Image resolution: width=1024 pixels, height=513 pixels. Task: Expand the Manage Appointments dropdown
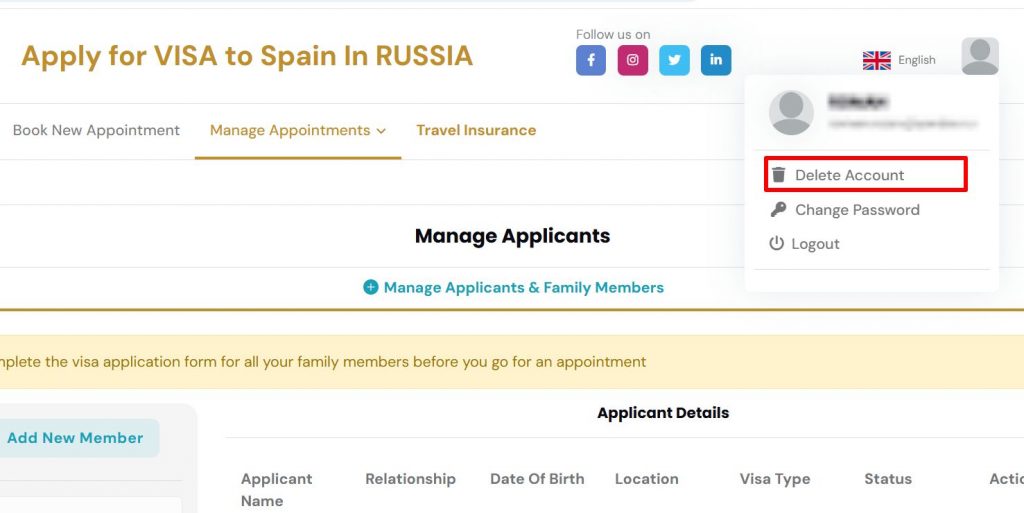coord(298,131)
